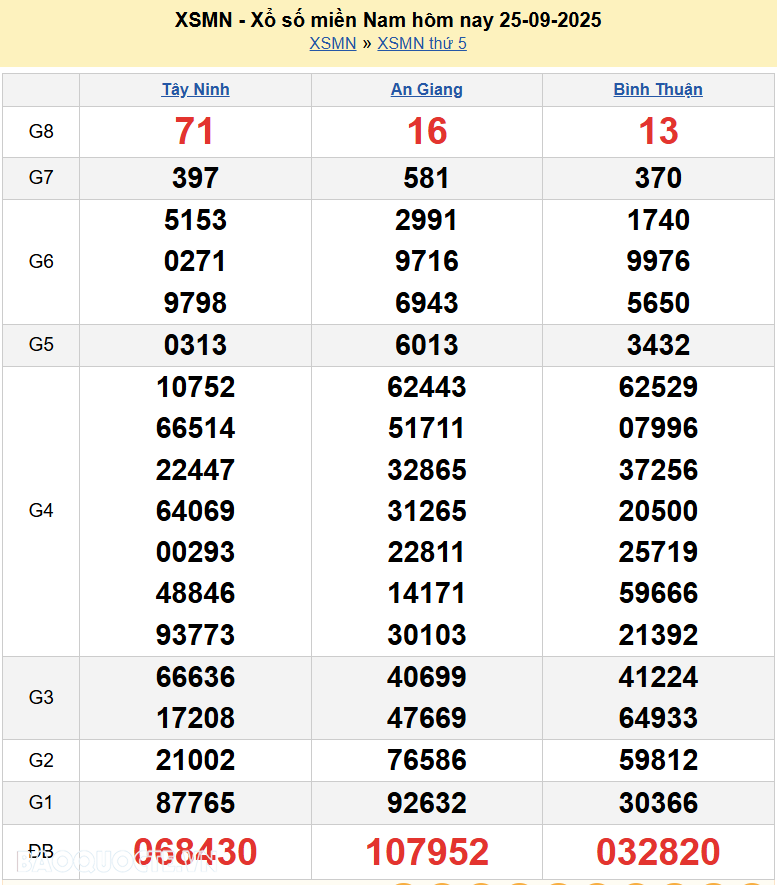The height and width of the screenshot is (885, 777).
Task: Select An Giang special prize 107952
Action: (x=427, y=852)
